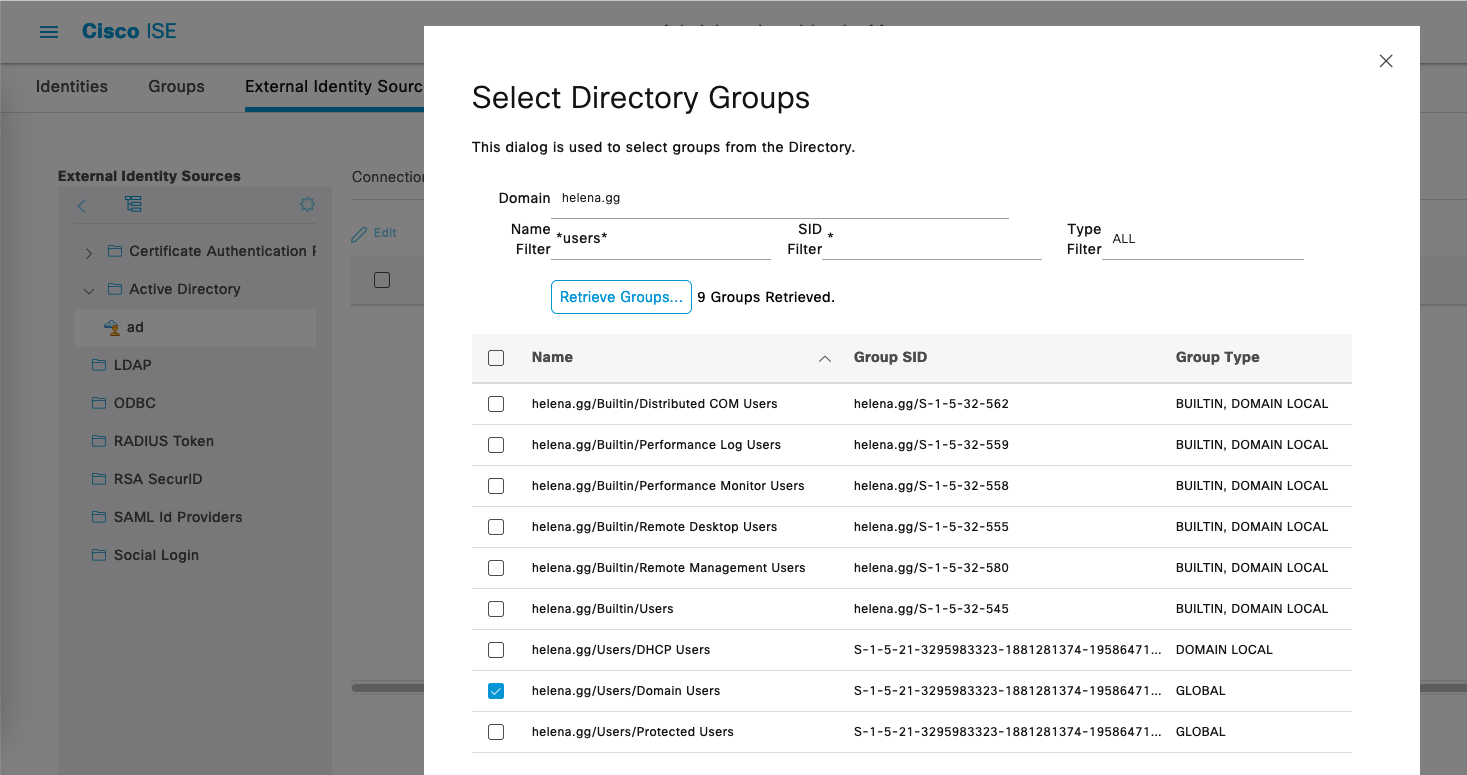Switch to the Identities tab

tap(72, 86)
